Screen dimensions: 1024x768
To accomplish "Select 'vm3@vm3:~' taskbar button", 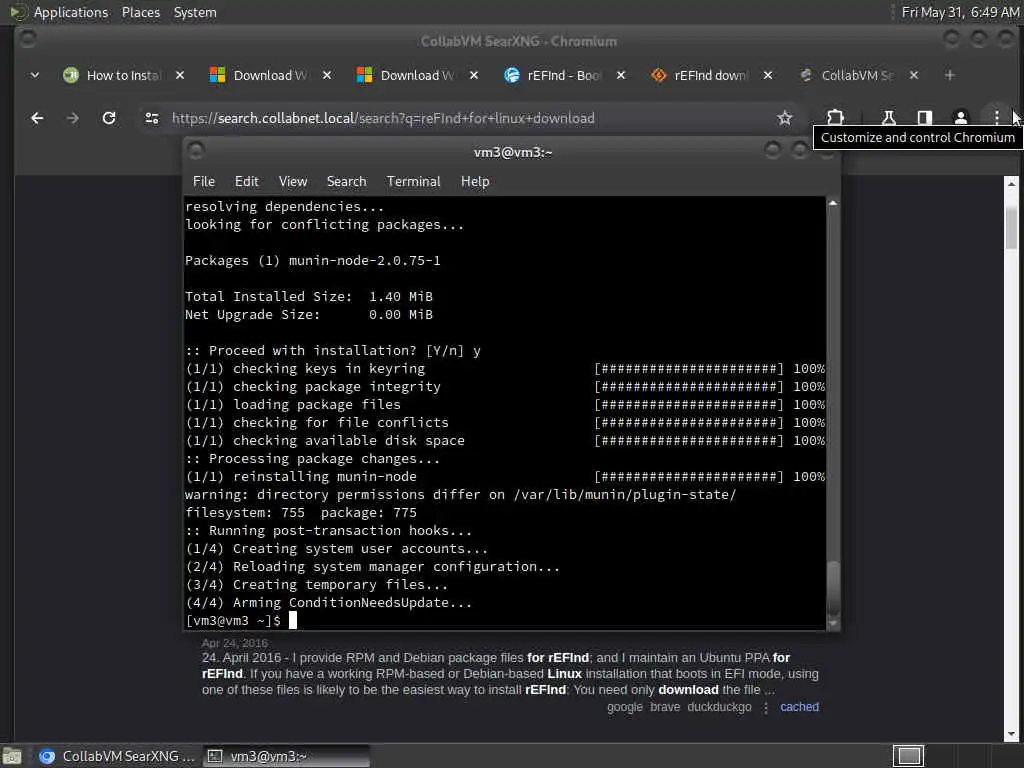I will [287, 756].
